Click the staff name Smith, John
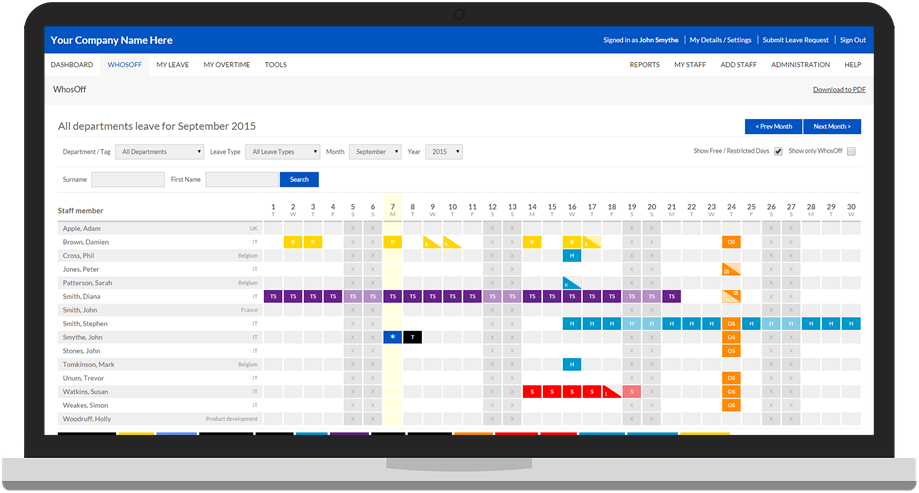The image size is (919, 493). (80, 310)
